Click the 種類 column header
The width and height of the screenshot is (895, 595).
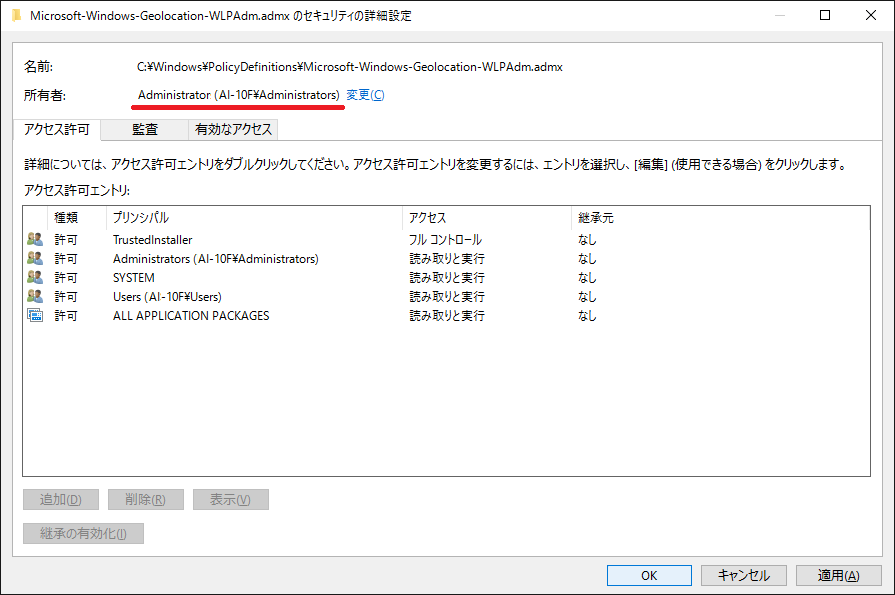point(66,217)
